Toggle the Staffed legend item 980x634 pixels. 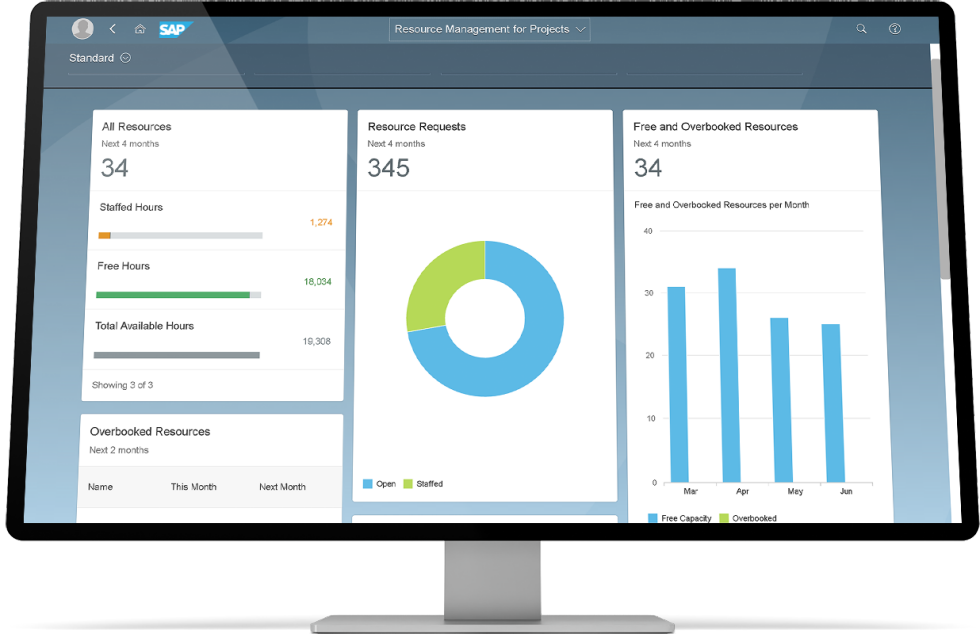[422, 484]
